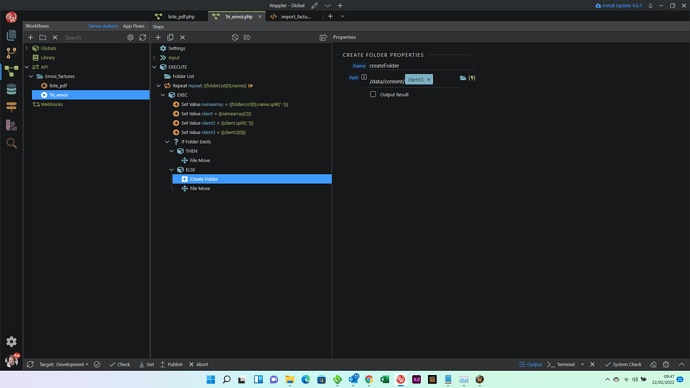Viewport: 690px width, 388px height.
Task: Click the Get button
Action: 147,364
